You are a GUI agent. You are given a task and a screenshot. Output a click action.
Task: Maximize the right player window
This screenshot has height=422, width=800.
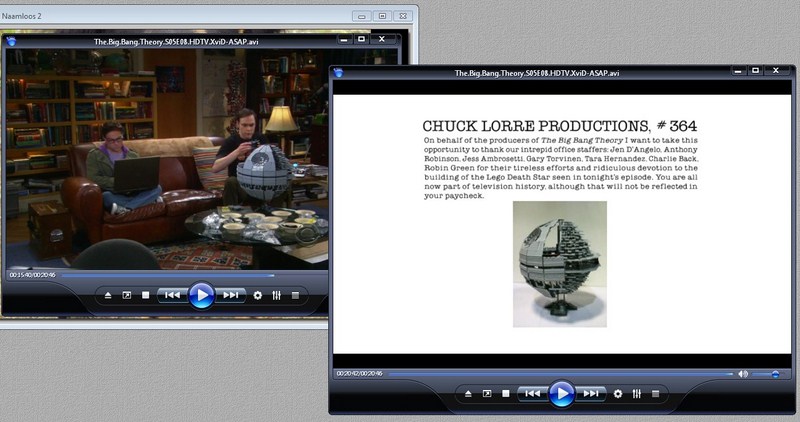(756, 71)
